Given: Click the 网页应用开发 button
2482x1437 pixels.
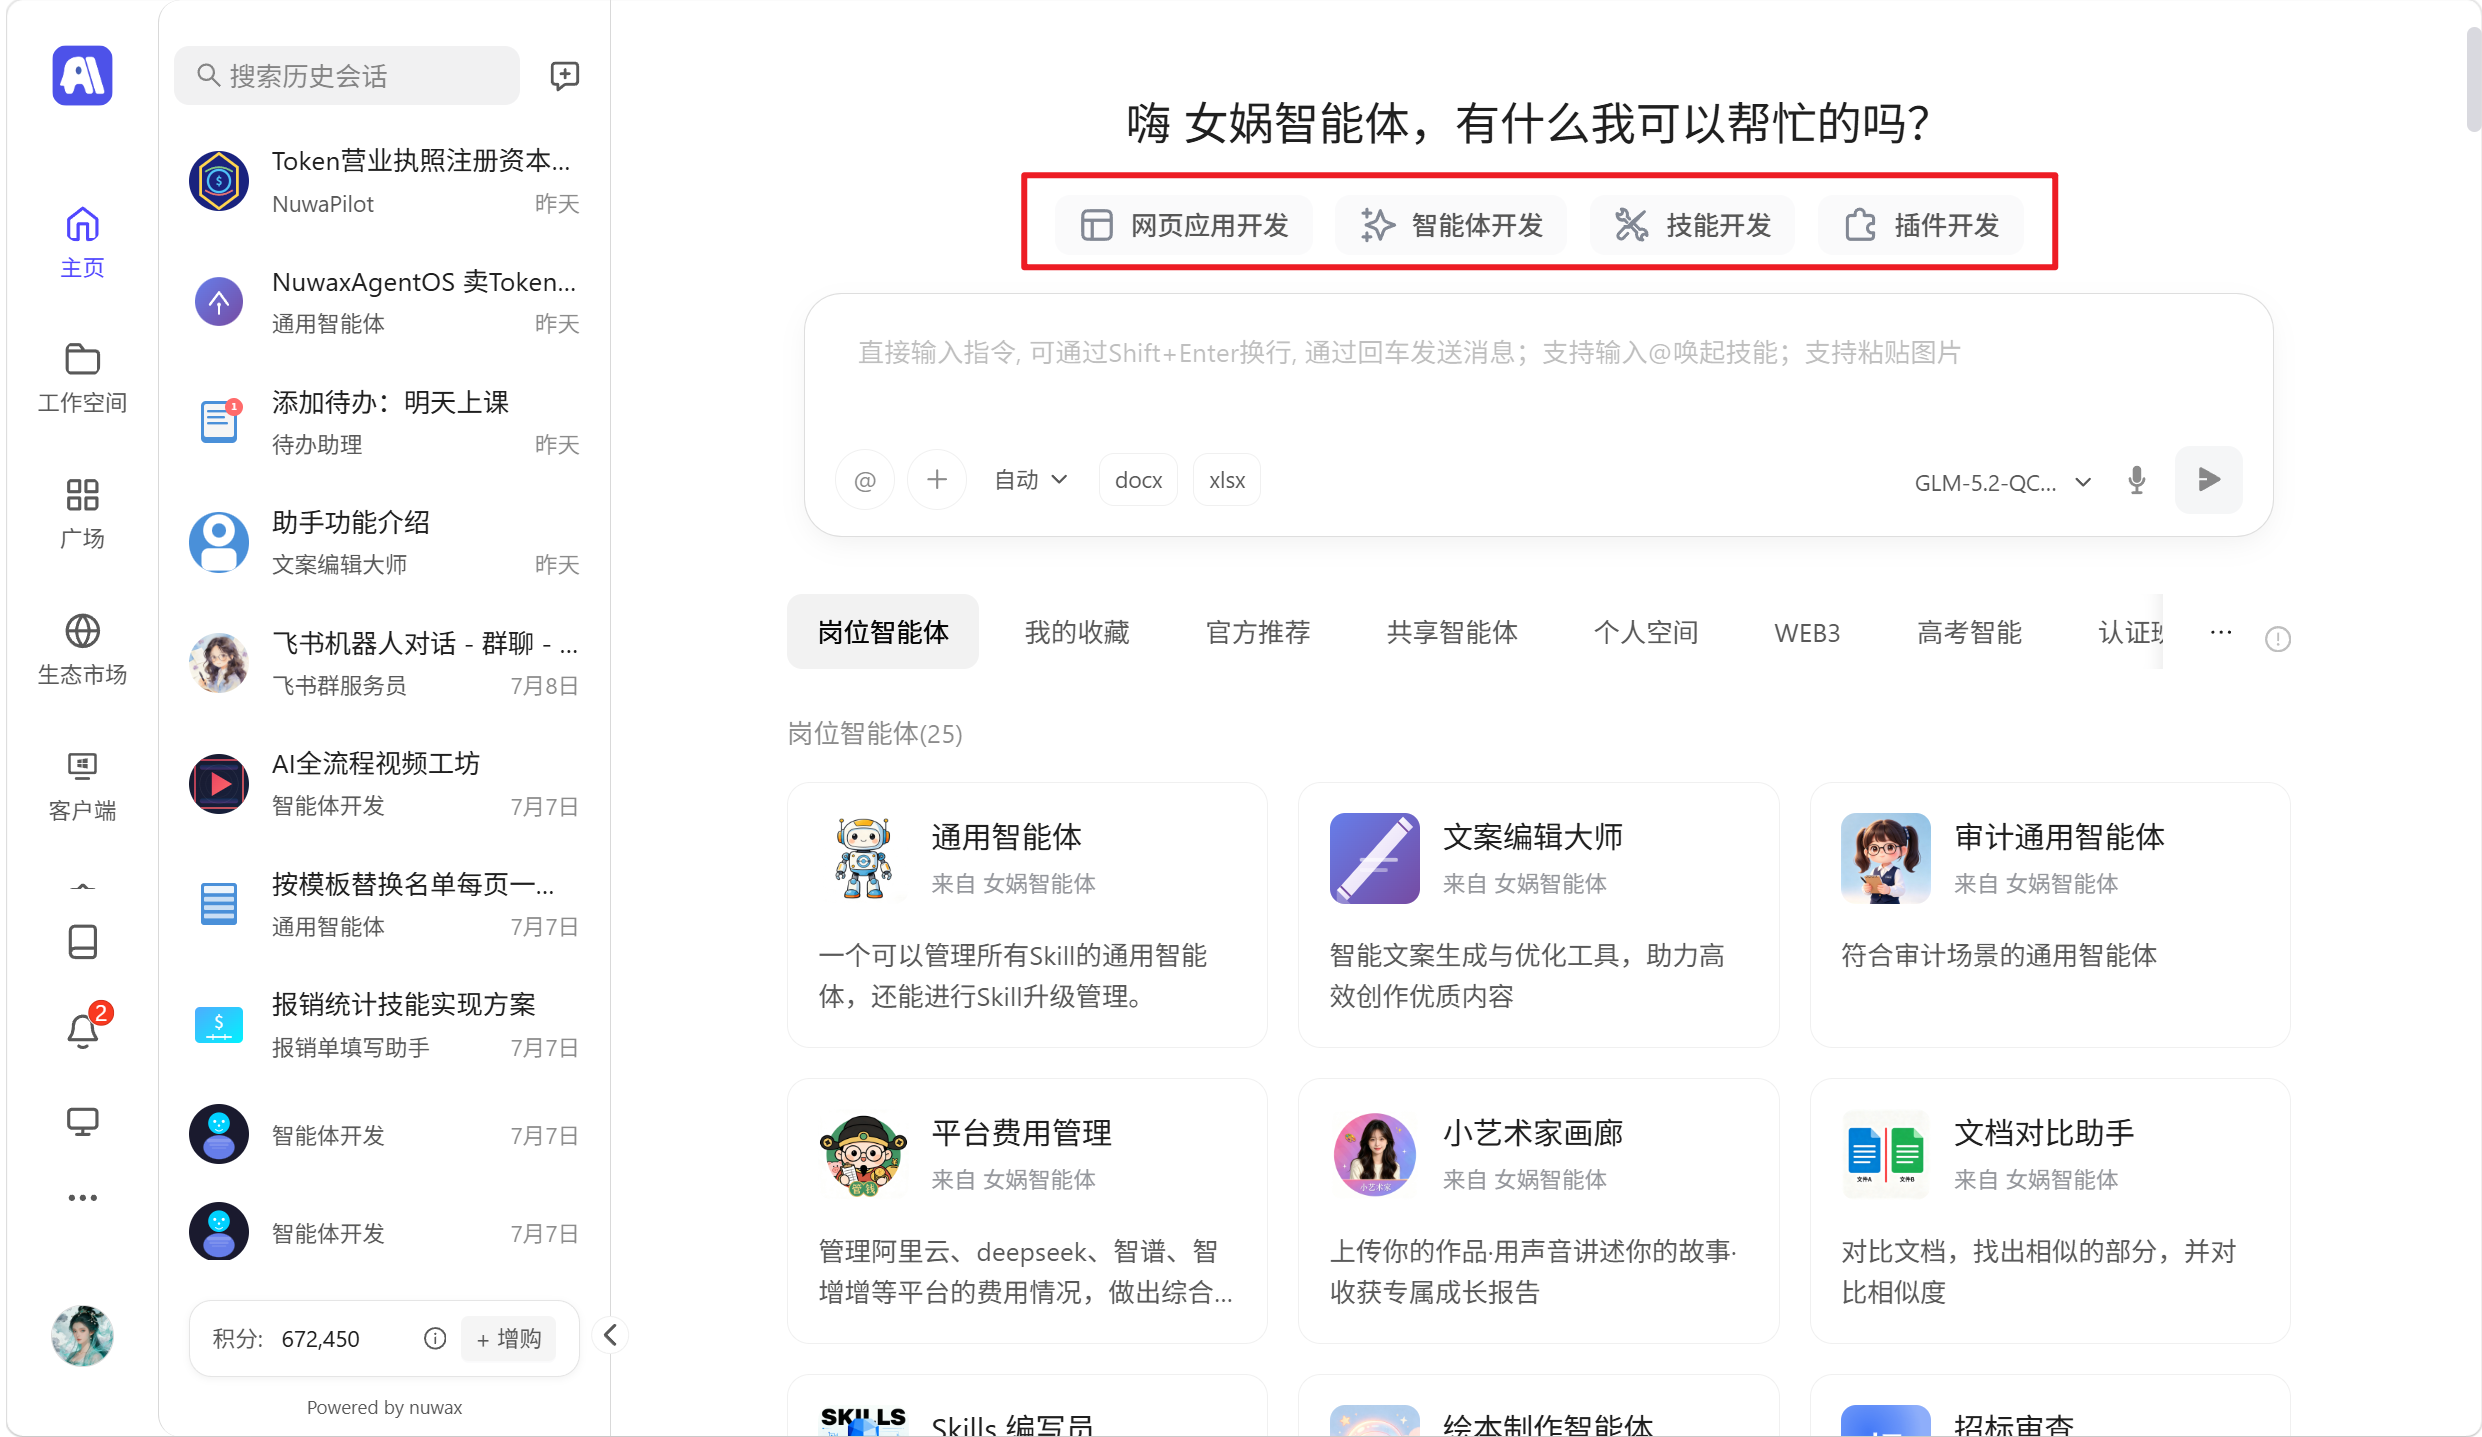Looking at the screenshot, I should (1184, 225).
